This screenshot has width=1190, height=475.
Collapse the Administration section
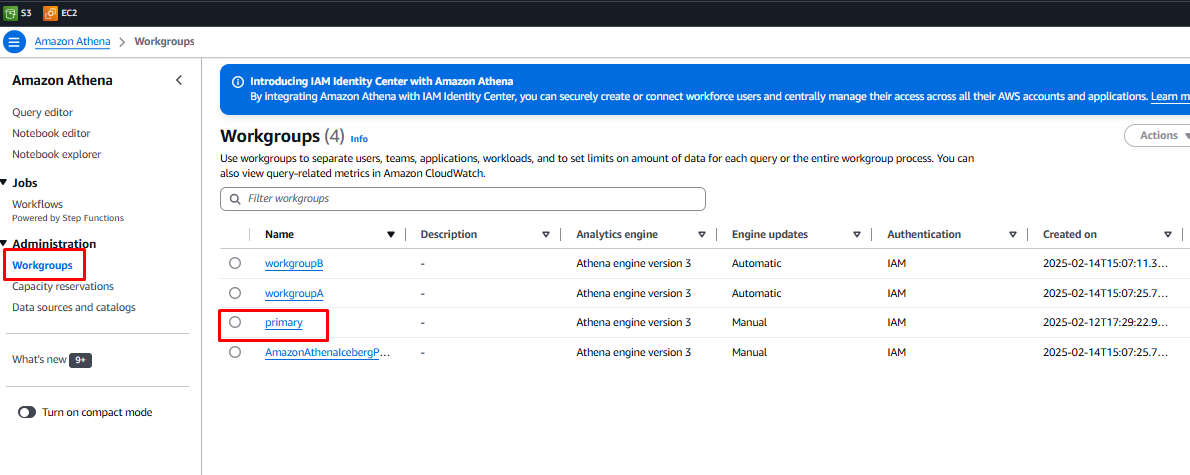pyautogui.click(x=4, y=244)
